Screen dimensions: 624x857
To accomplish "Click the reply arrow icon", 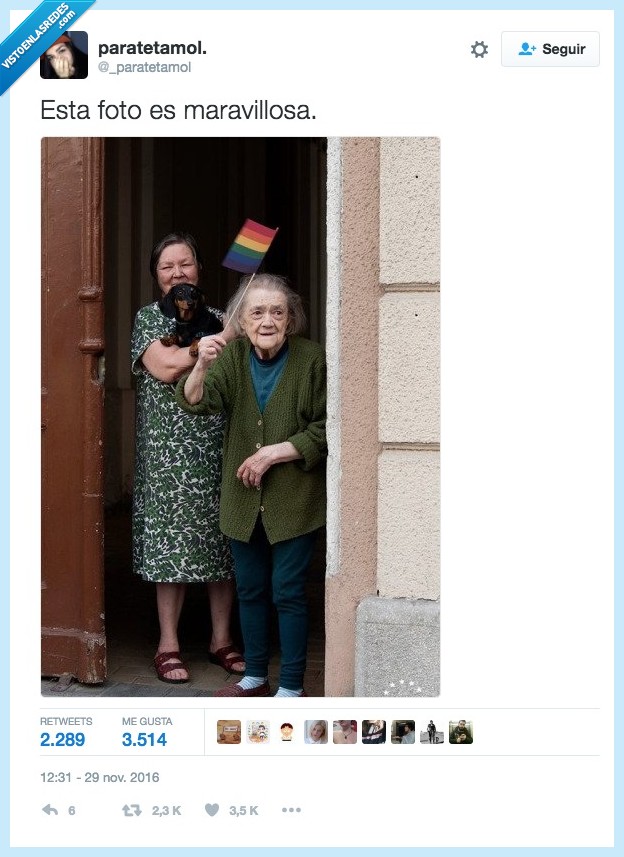I will 50,809.
